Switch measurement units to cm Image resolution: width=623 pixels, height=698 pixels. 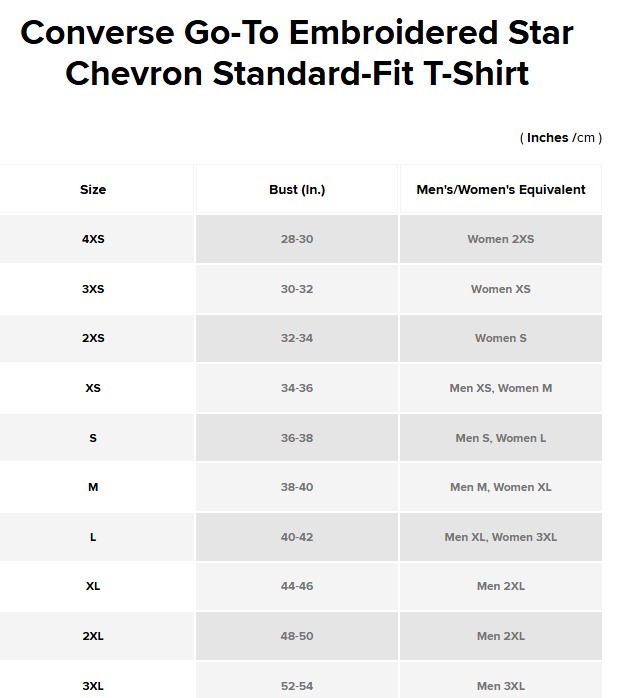[x=585, y=138]
